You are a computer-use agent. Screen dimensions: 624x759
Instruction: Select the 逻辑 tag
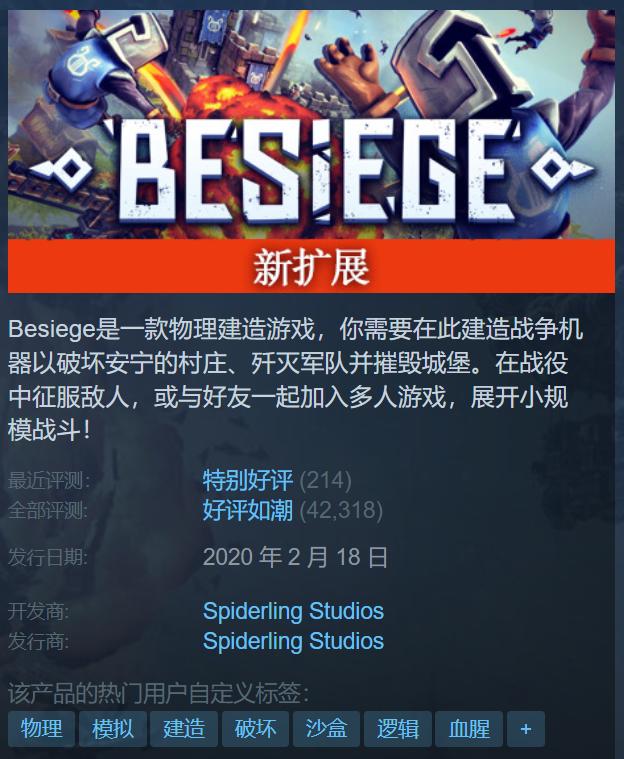(397, 729)
